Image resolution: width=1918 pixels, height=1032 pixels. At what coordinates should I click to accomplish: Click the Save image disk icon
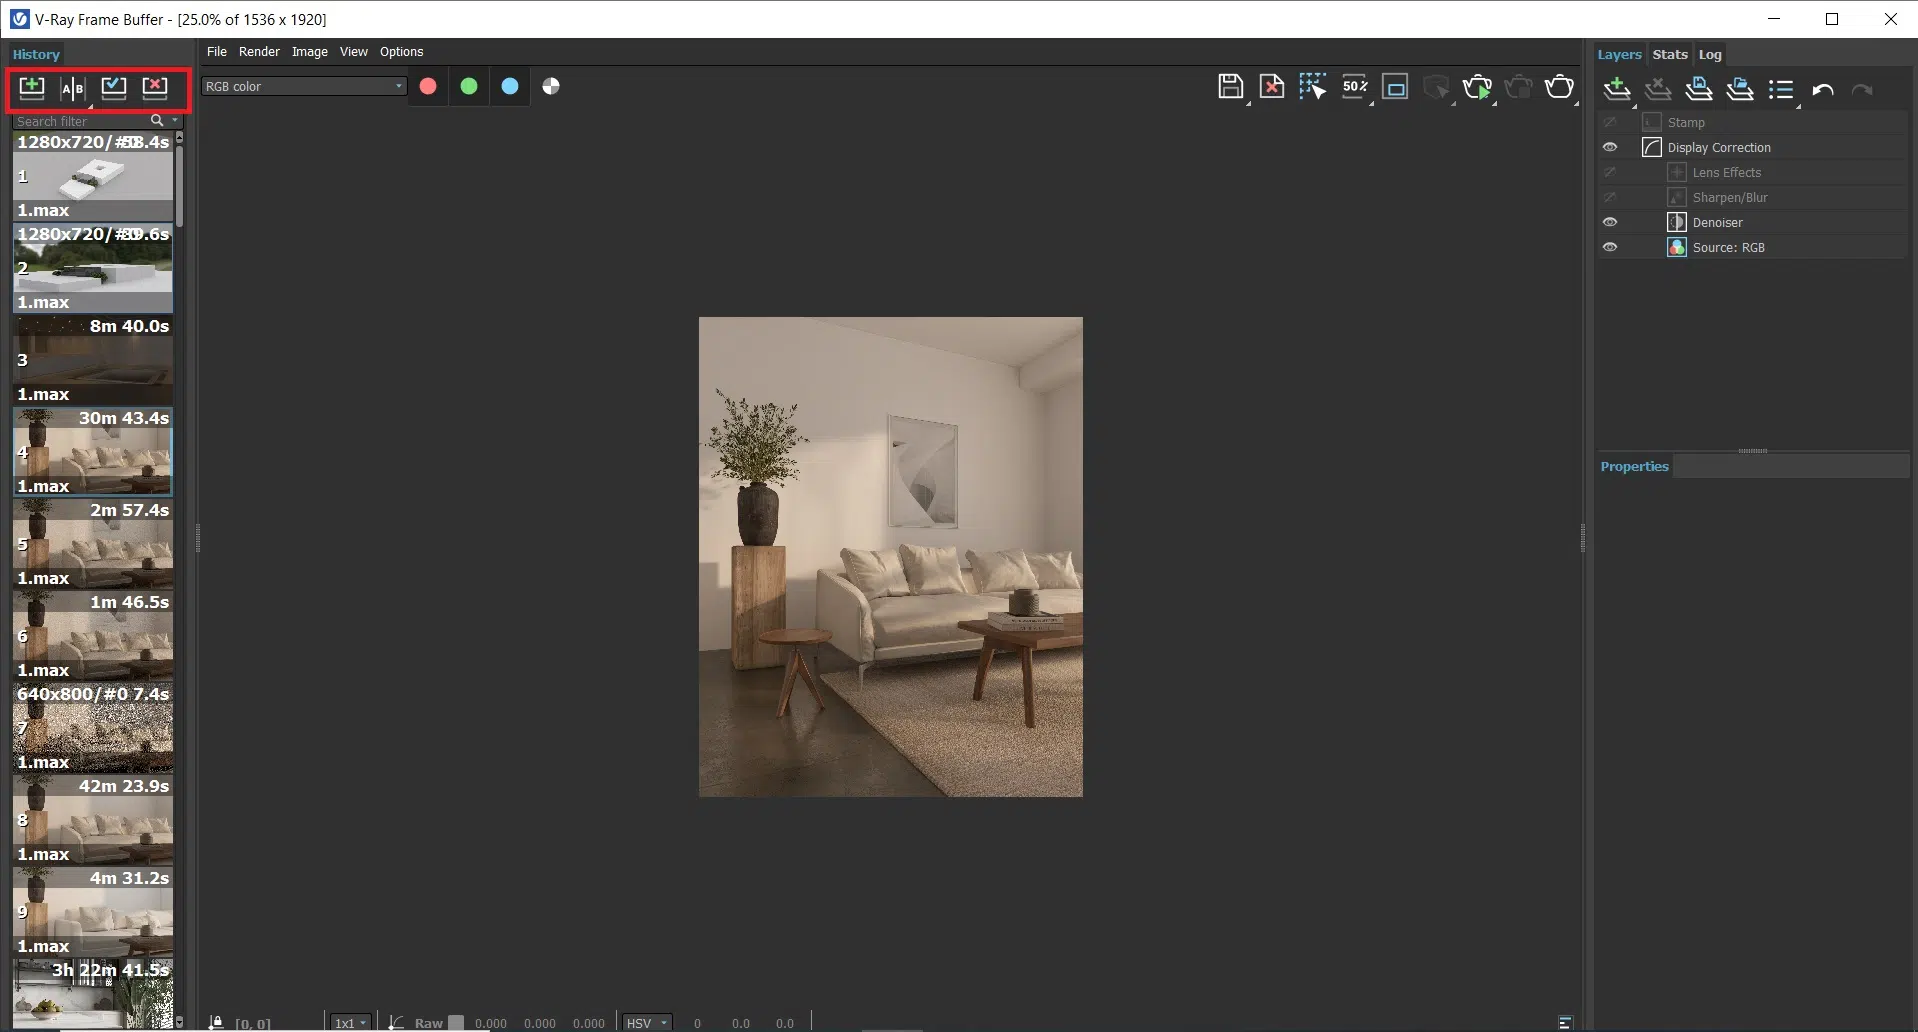(x=1230, y=87)
